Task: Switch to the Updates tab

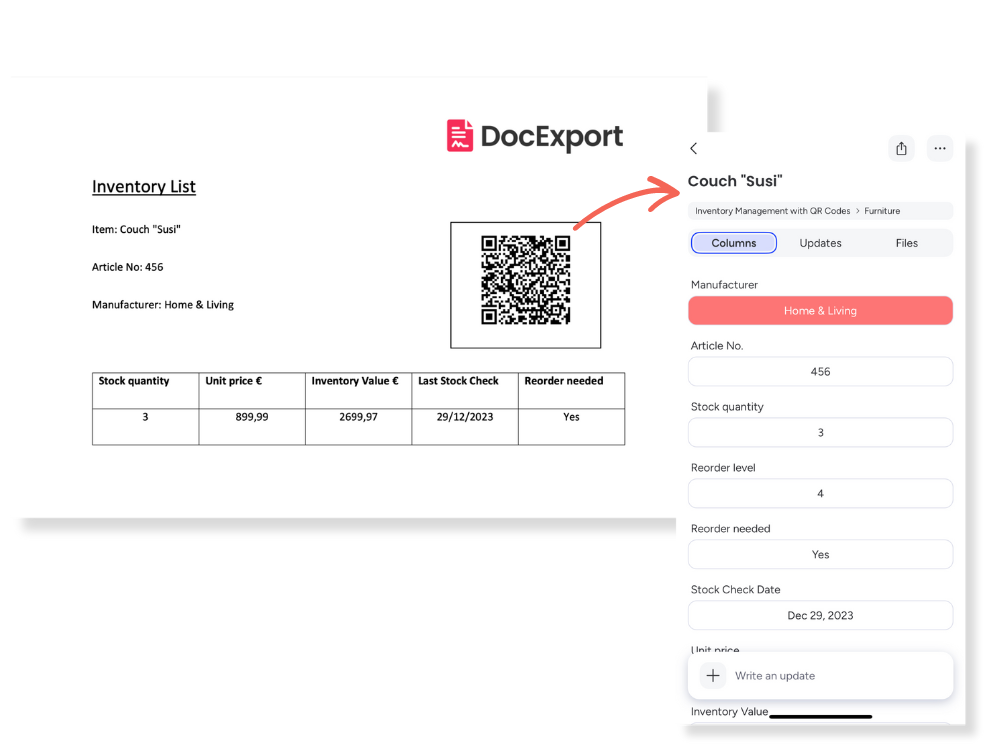Action: [820, 243]
